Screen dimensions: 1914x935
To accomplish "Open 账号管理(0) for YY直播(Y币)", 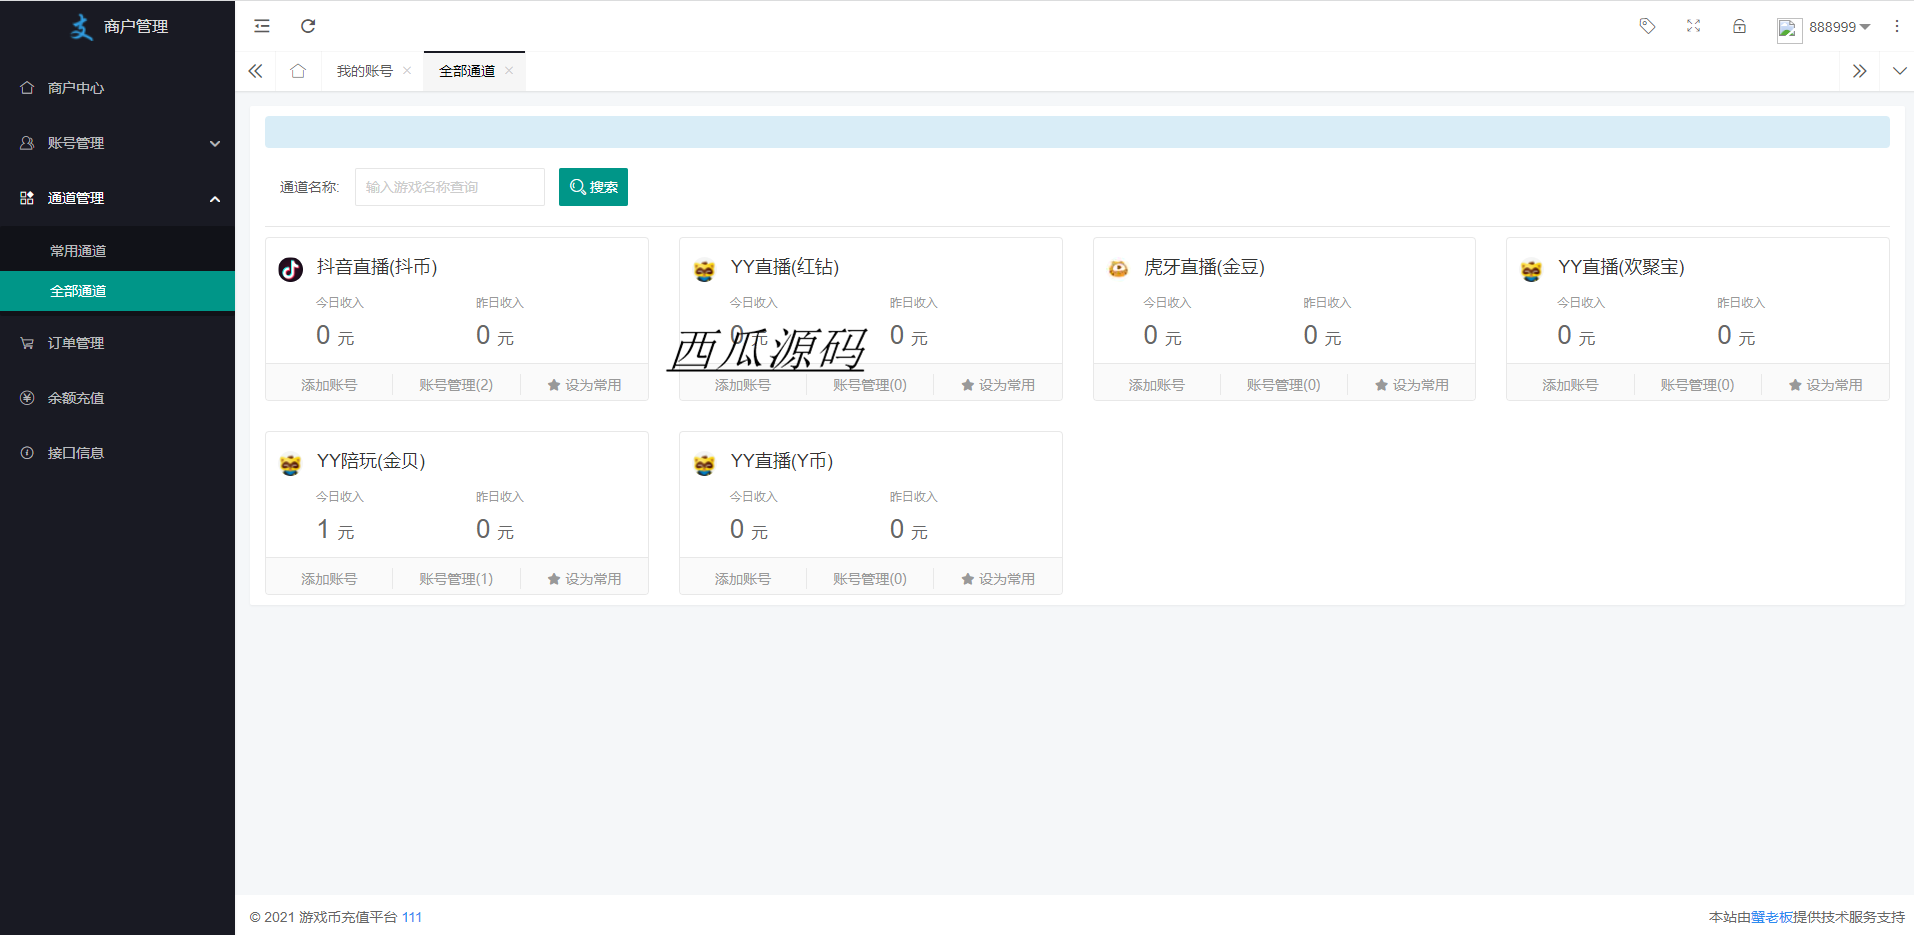I will coord(870,579).
